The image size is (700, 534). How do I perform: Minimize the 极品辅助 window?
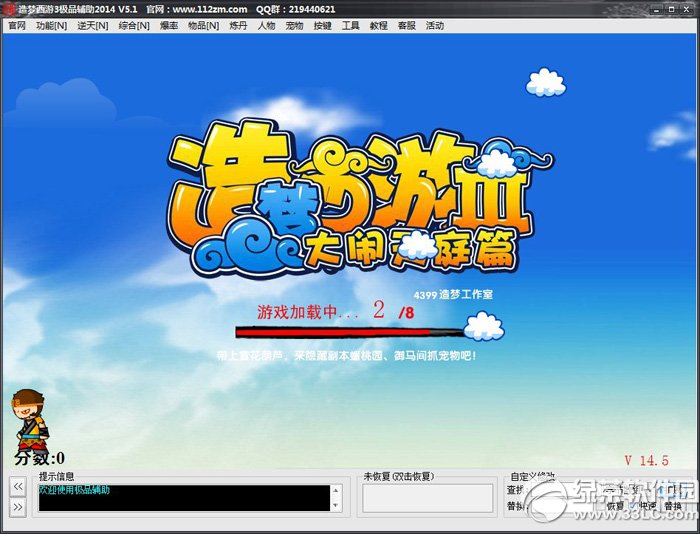point(657,9)
